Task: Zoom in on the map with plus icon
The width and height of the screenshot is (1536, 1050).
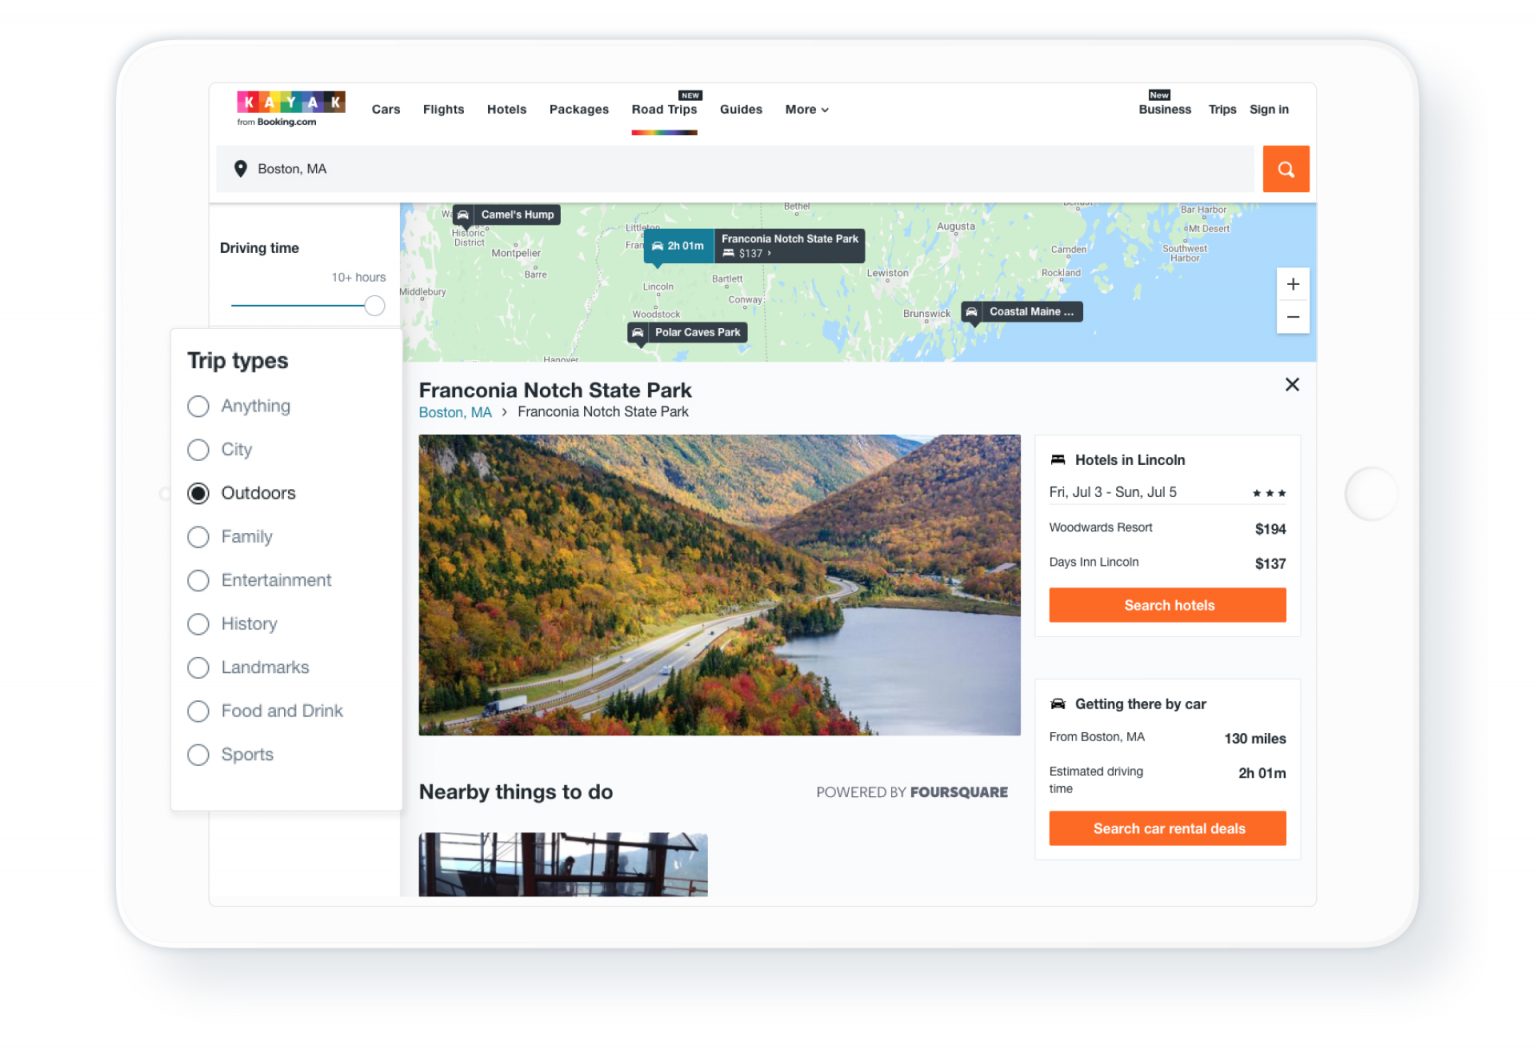Action: [1293, 284]
